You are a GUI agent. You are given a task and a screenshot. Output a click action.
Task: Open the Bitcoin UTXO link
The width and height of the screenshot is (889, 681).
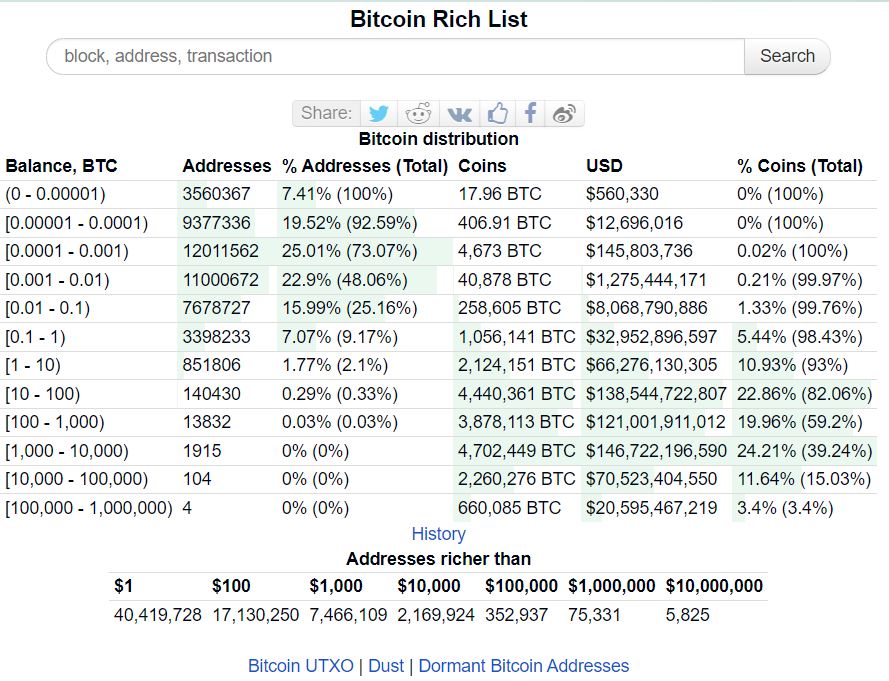click(x=300, y=665)
